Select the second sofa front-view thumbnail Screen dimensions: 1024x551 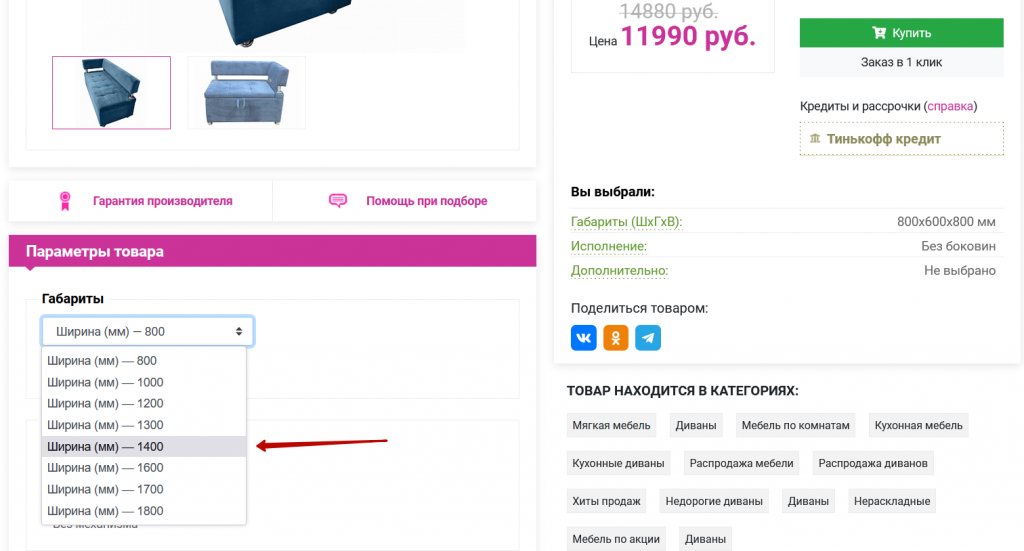[247, 93]
